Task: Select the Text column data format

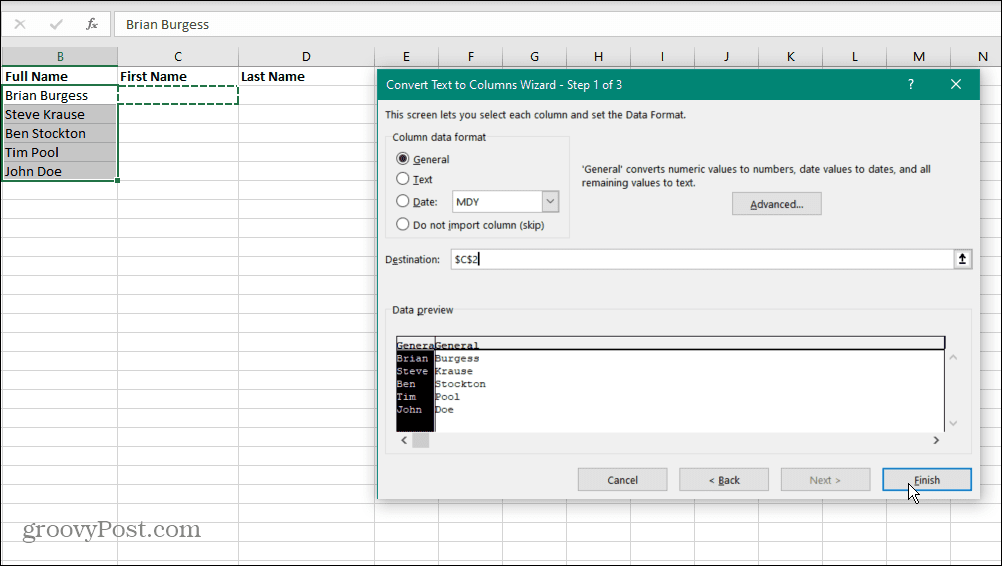Action: (x=403, y=179)
